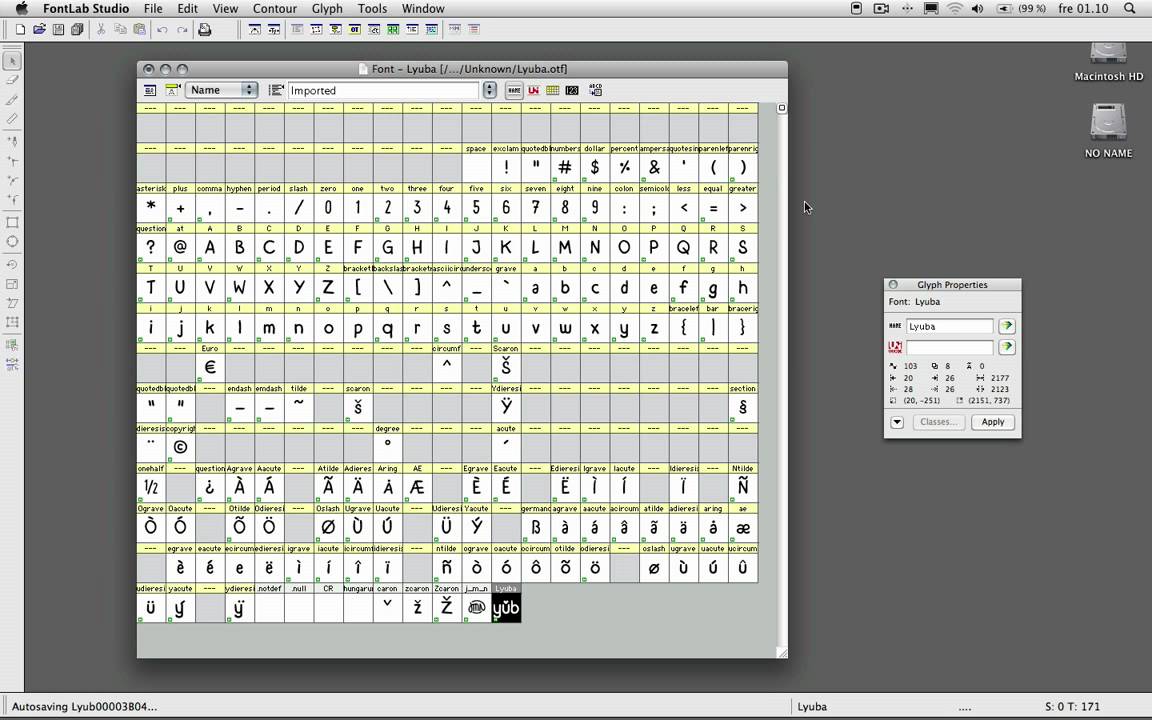Select the arrow Edit tool in left toolbox
The height and width of the screenshot is (720, 1152).
click(12, 60)
